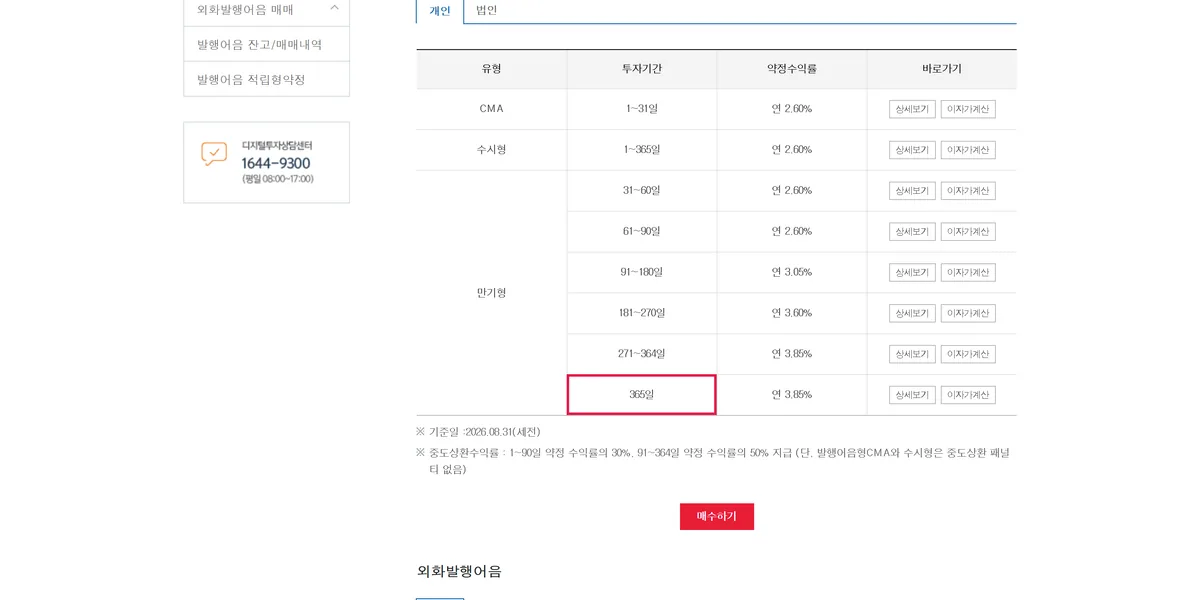Click the 평일 08:00~17:00 hours text
This screenshot has width=1200, height=600.
click(278, 179)
